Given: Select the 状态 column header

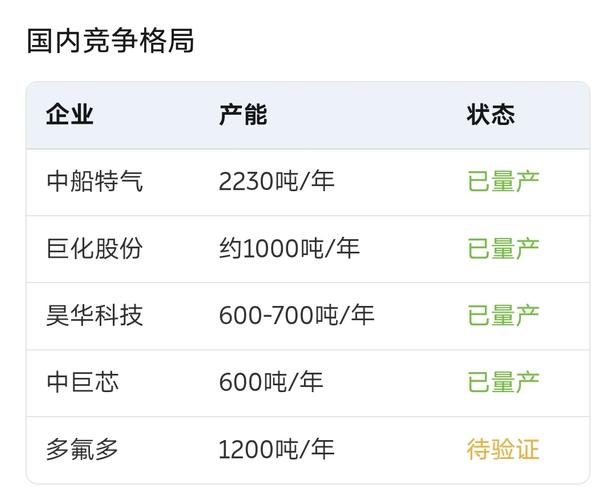Looking at the screenshot, I should point(491,115).
